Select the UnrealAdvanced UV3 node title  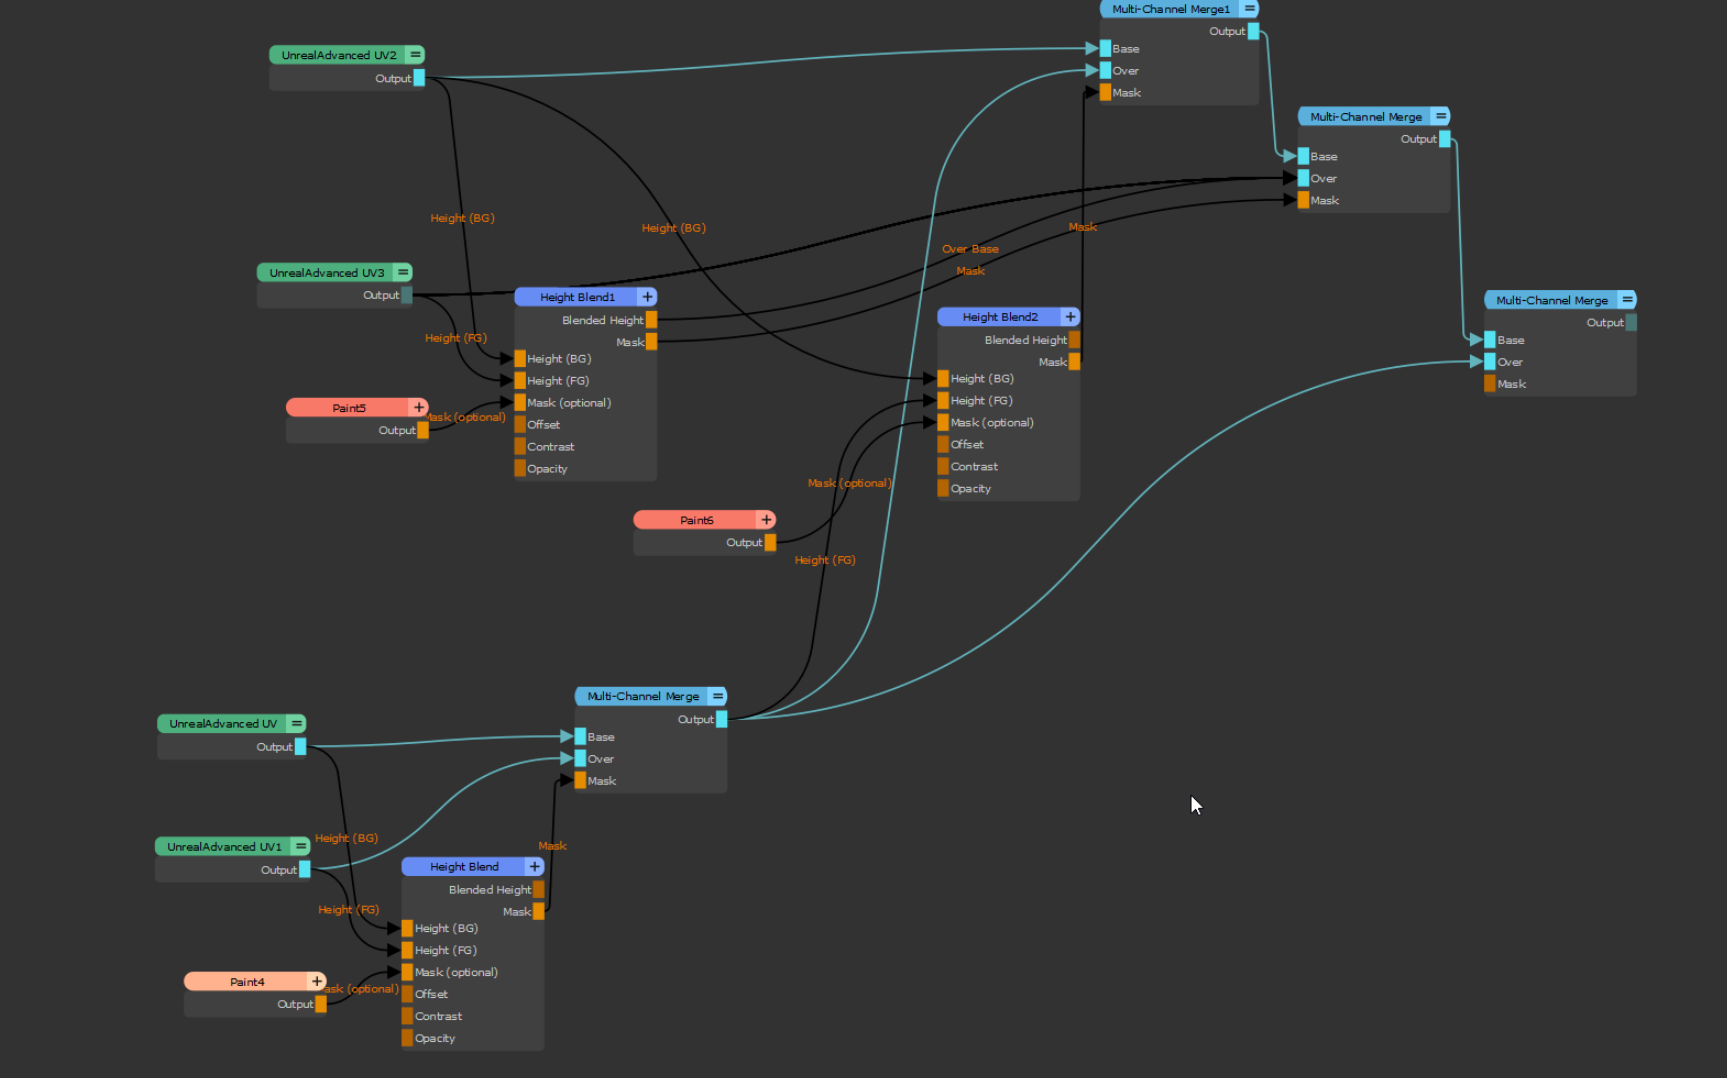point(326,272)
